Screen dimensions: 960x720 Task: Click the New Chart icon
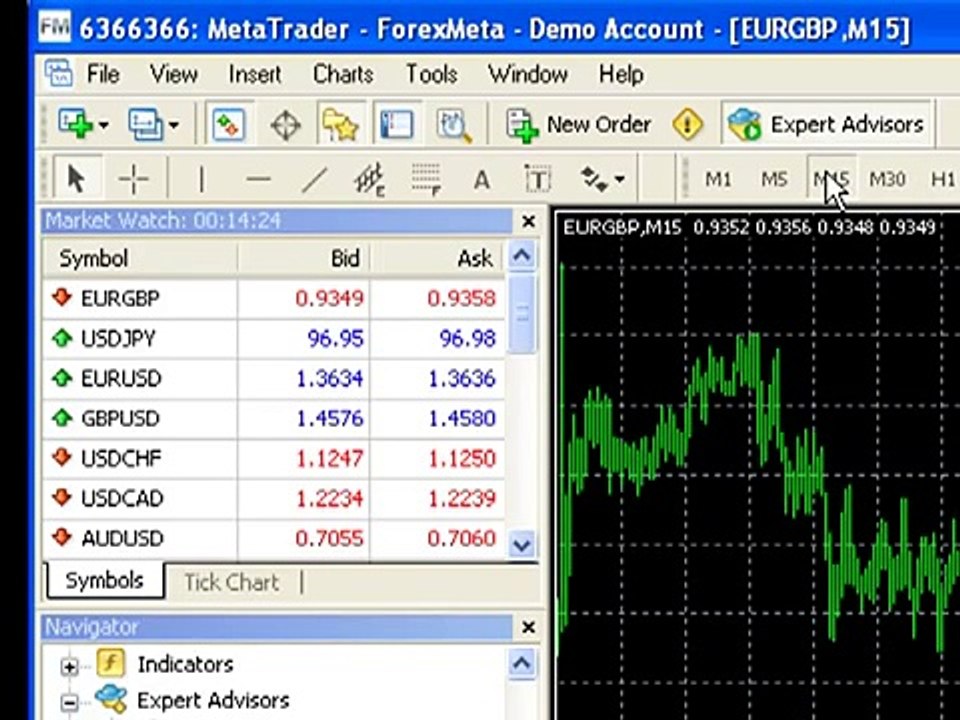click(x=74, y=124)
